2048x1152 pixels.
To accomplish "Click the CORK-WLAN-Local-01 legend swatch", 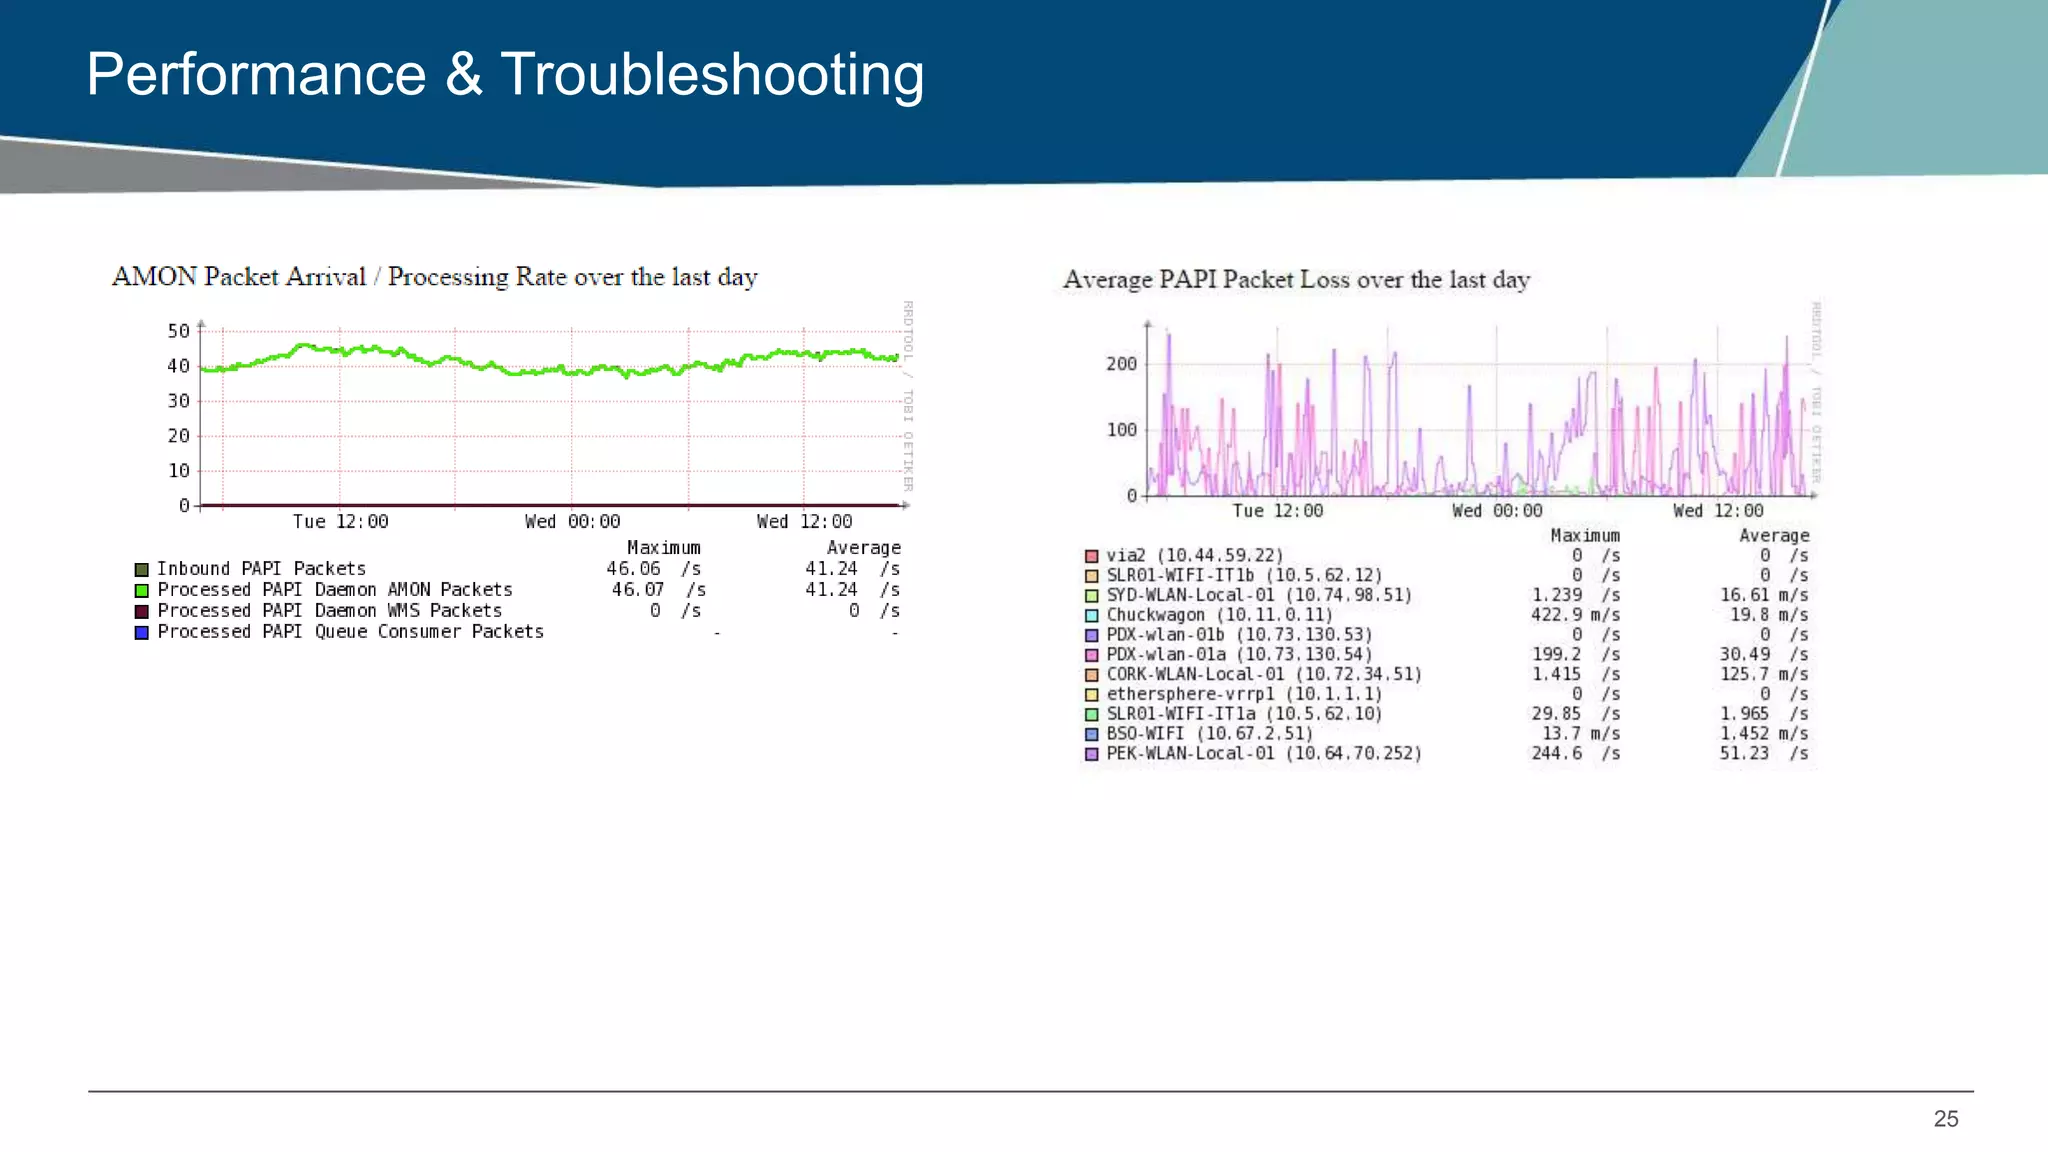I will click(1092, 675).
